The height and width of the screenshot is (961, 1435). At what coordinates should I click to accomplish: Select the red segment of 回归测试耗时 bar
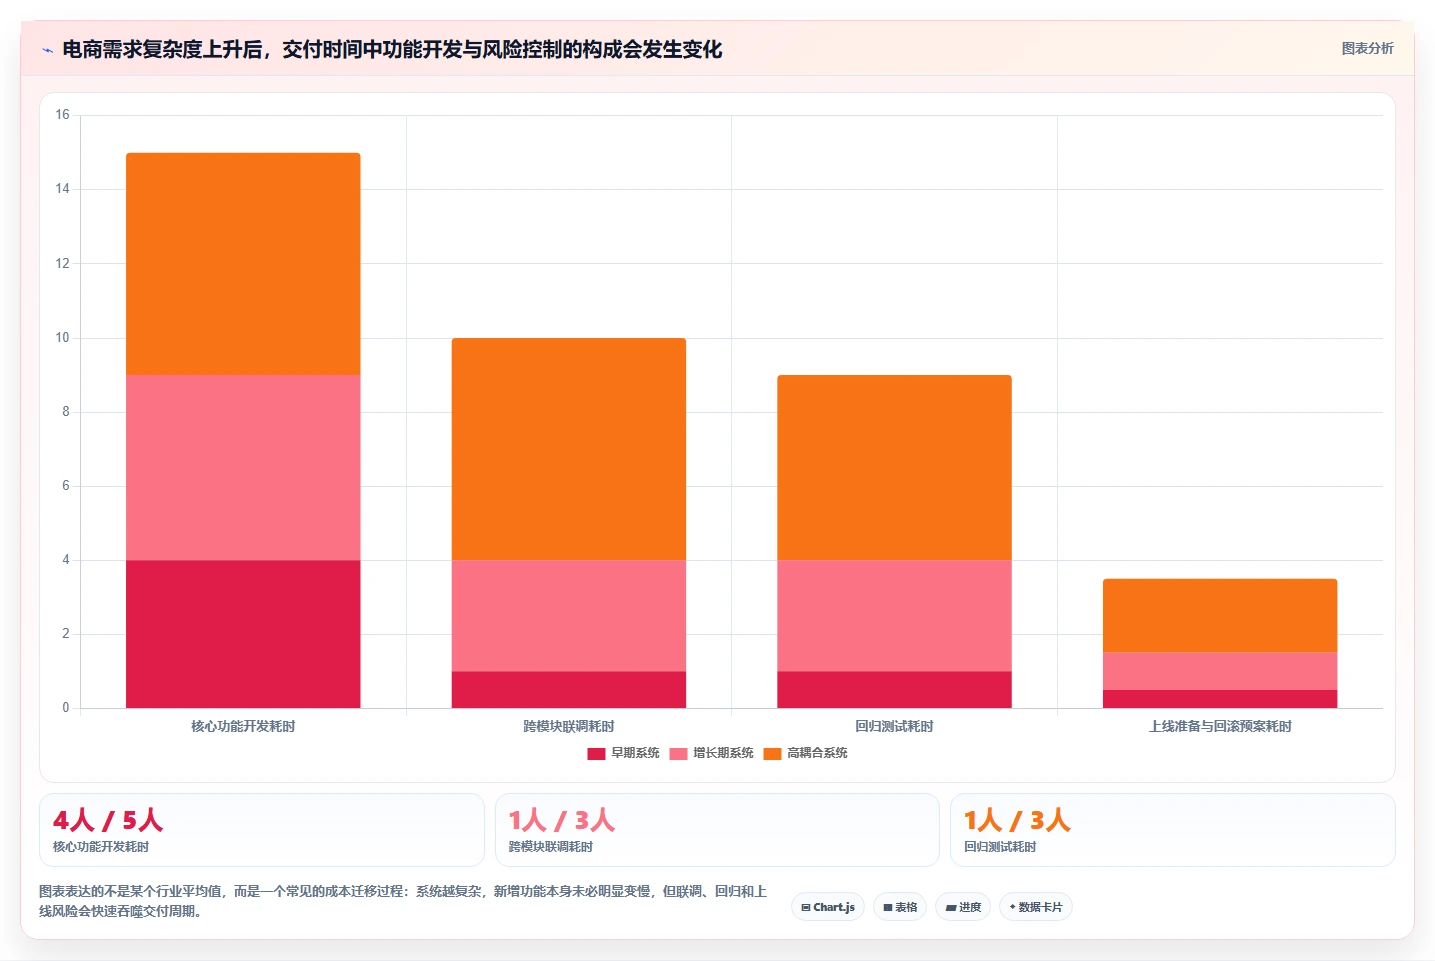(894, 689)
